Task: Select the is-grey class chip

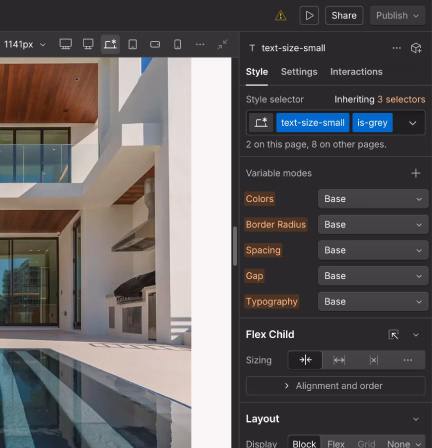Action: coord(372,123)
